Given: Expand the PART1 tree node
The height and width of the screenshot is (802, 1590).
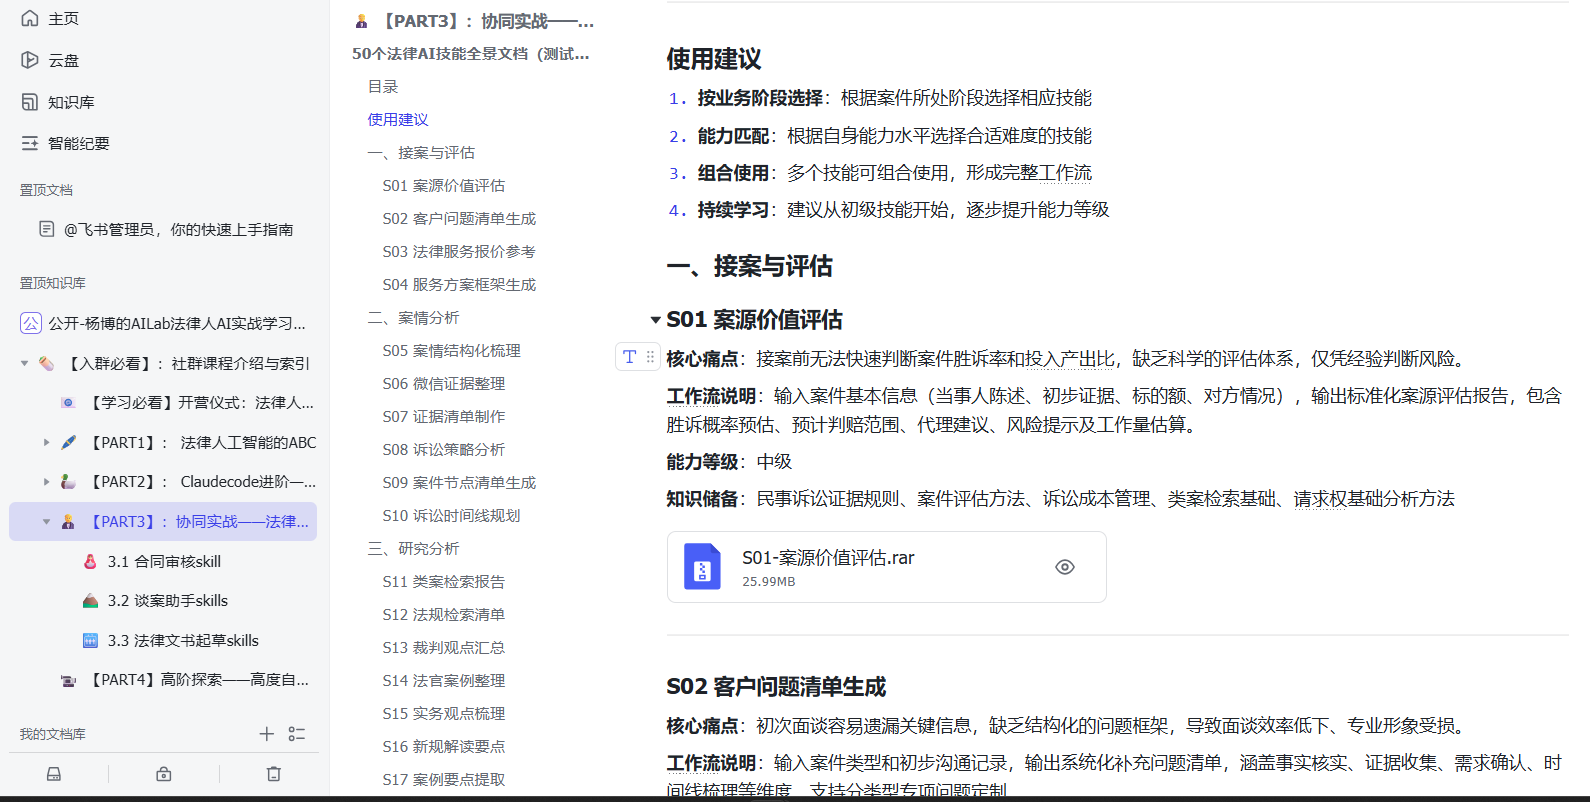Looking at the screenshot, I should (x=46, y=442).
